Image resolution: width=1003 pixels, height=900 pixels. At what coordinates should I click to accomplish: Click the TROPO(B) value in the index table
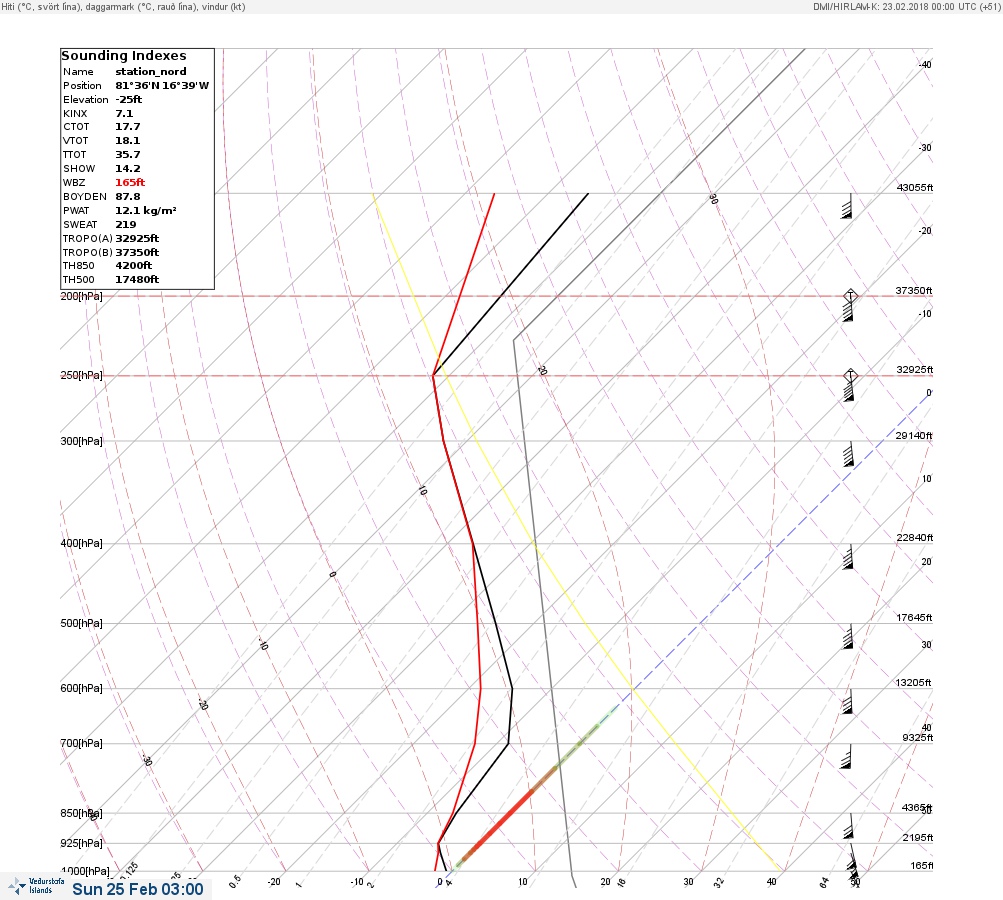(x=137, y=253)
